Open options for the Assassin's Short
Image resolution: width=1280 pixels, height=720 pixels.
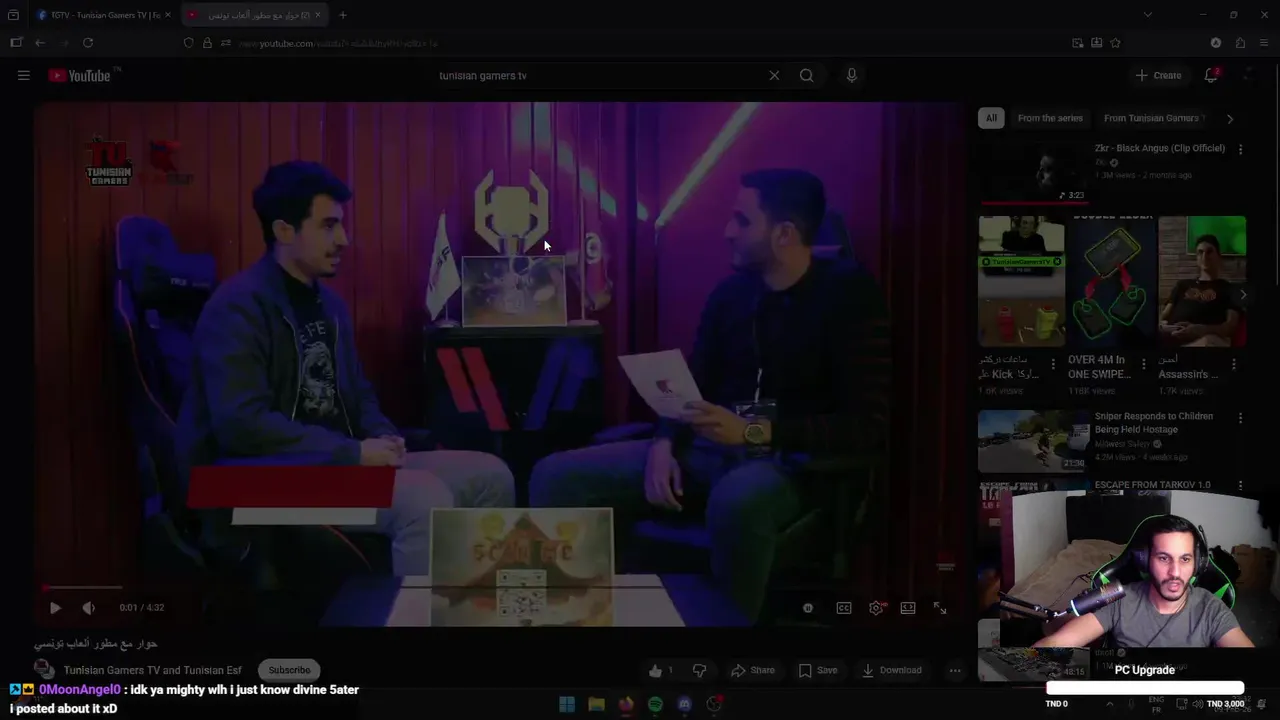coord(1234,364)
